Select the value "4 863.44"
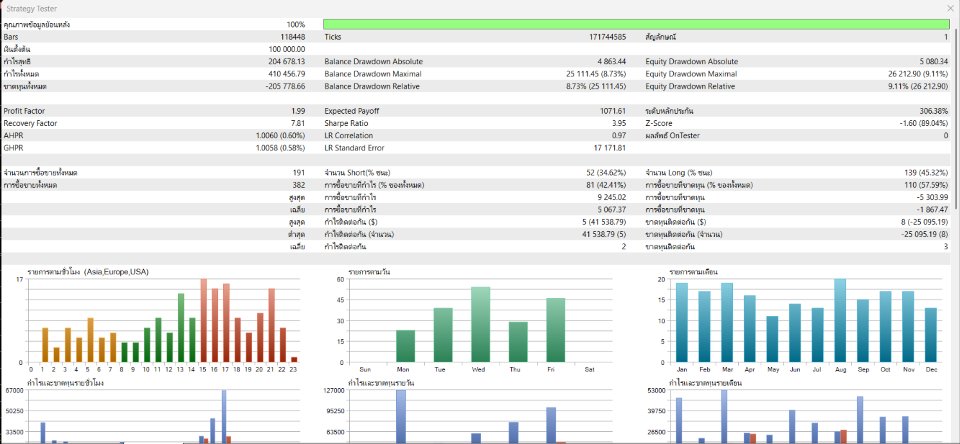This screenshot has height=444, width=960. [612, 61]
